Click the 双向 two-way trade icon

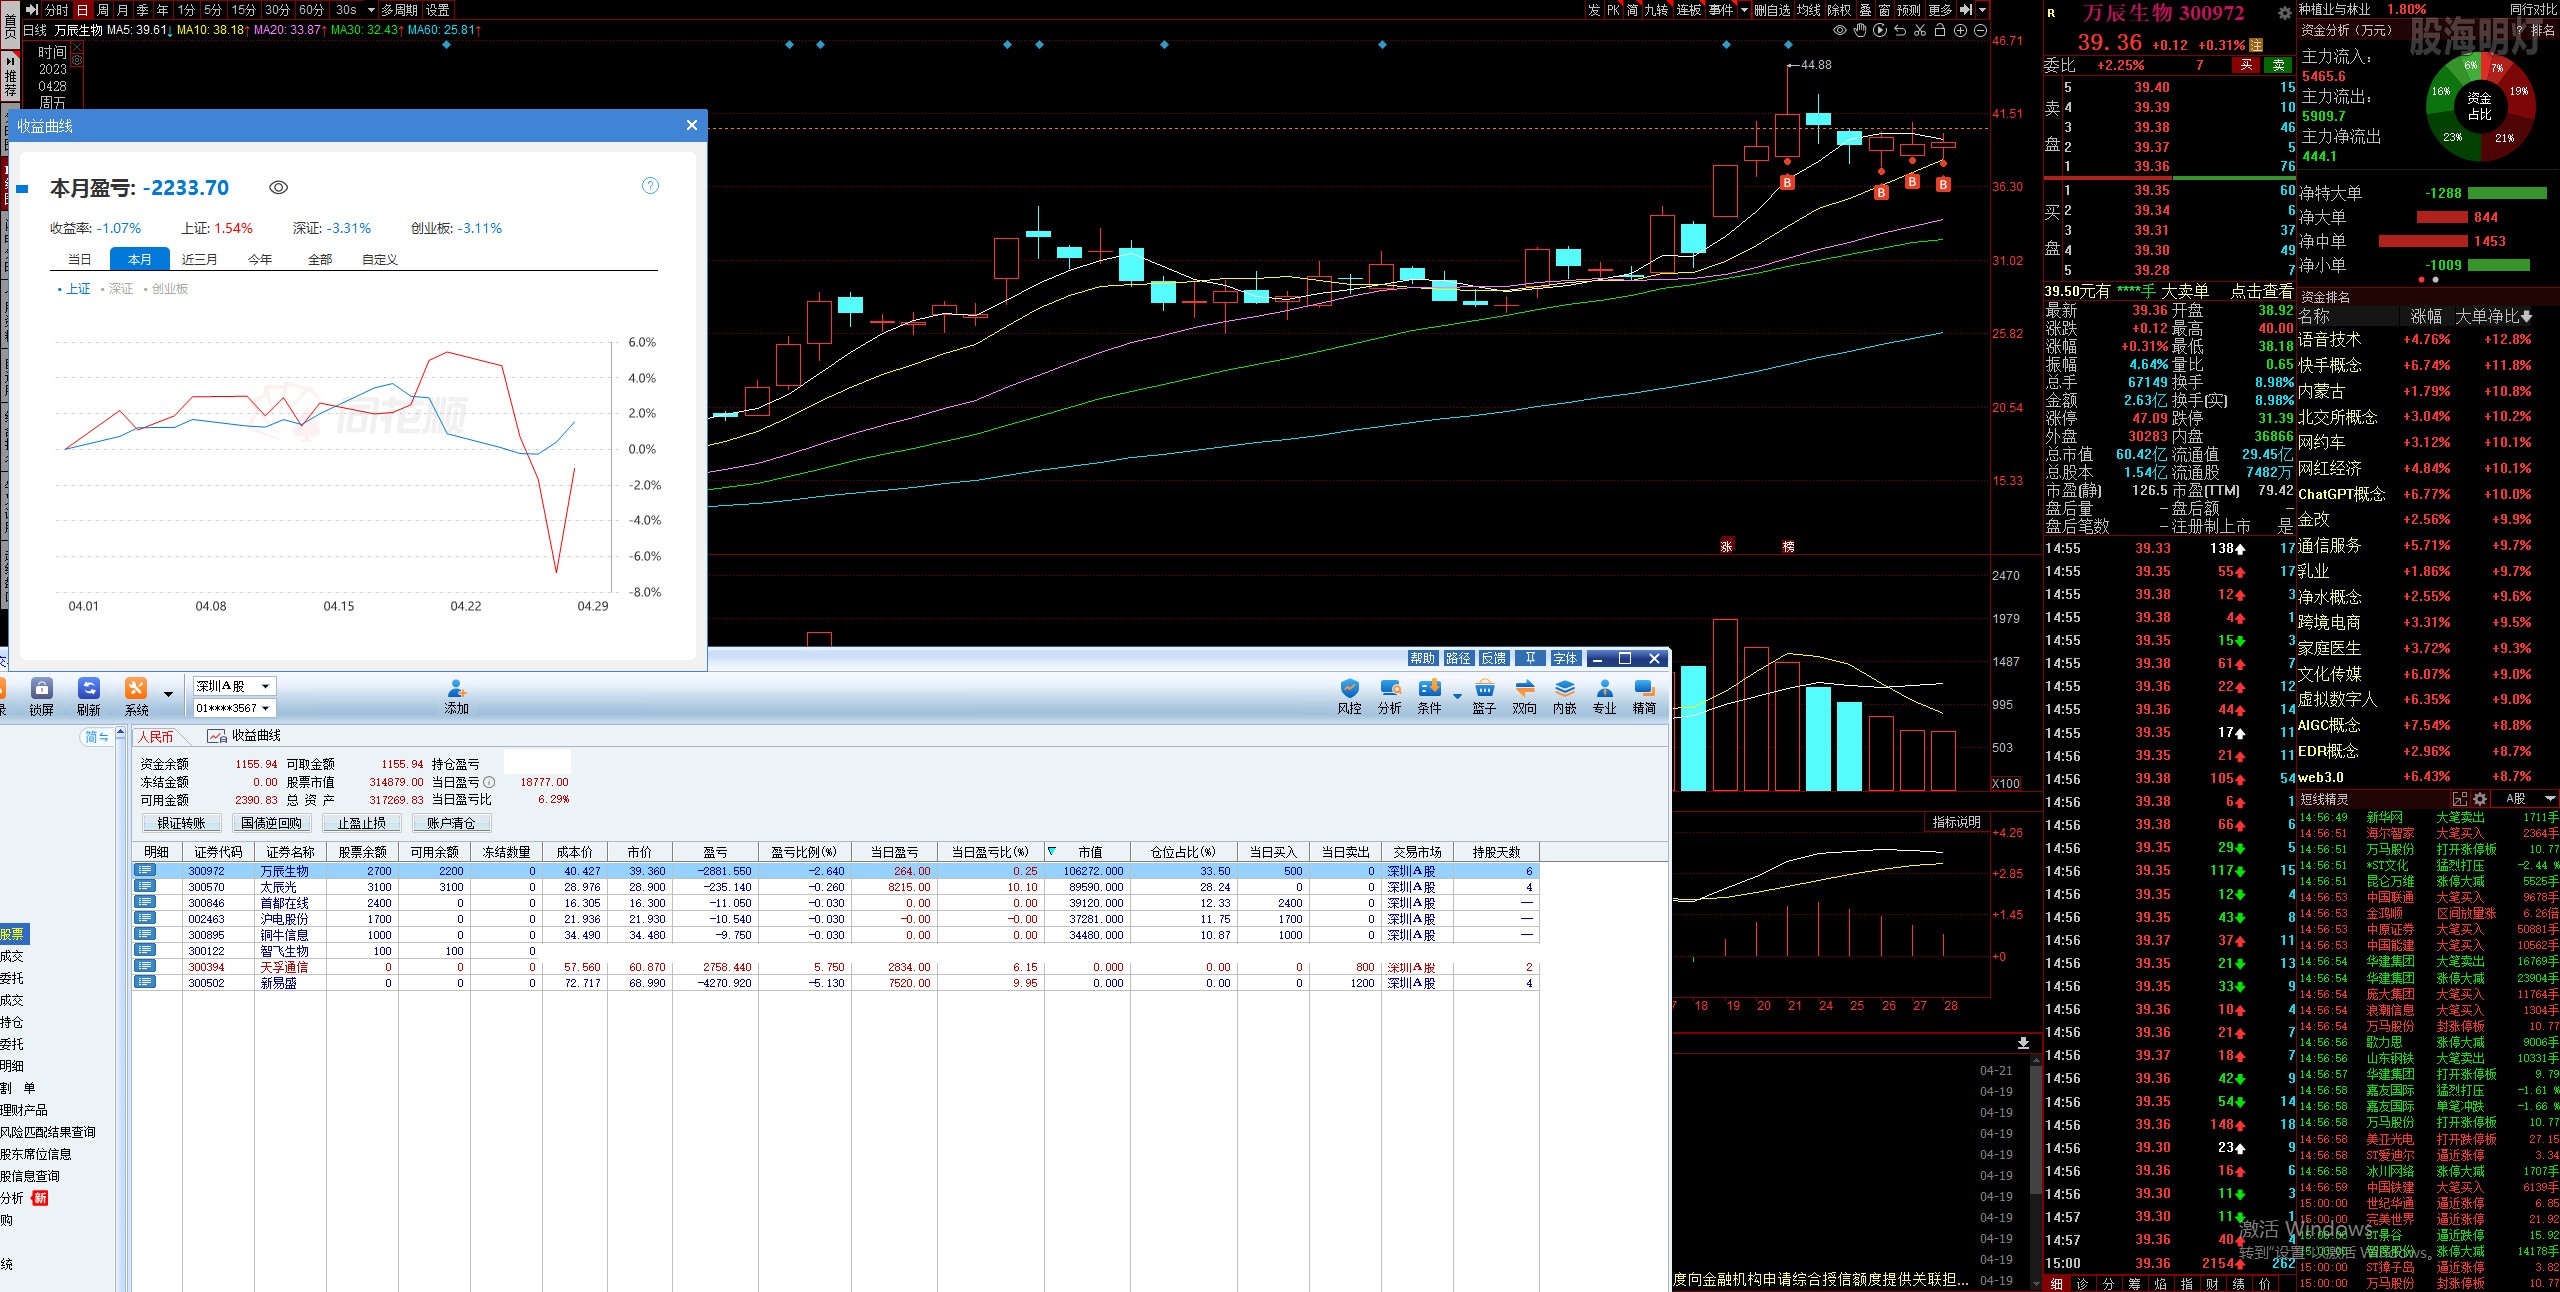point(1525,688)
